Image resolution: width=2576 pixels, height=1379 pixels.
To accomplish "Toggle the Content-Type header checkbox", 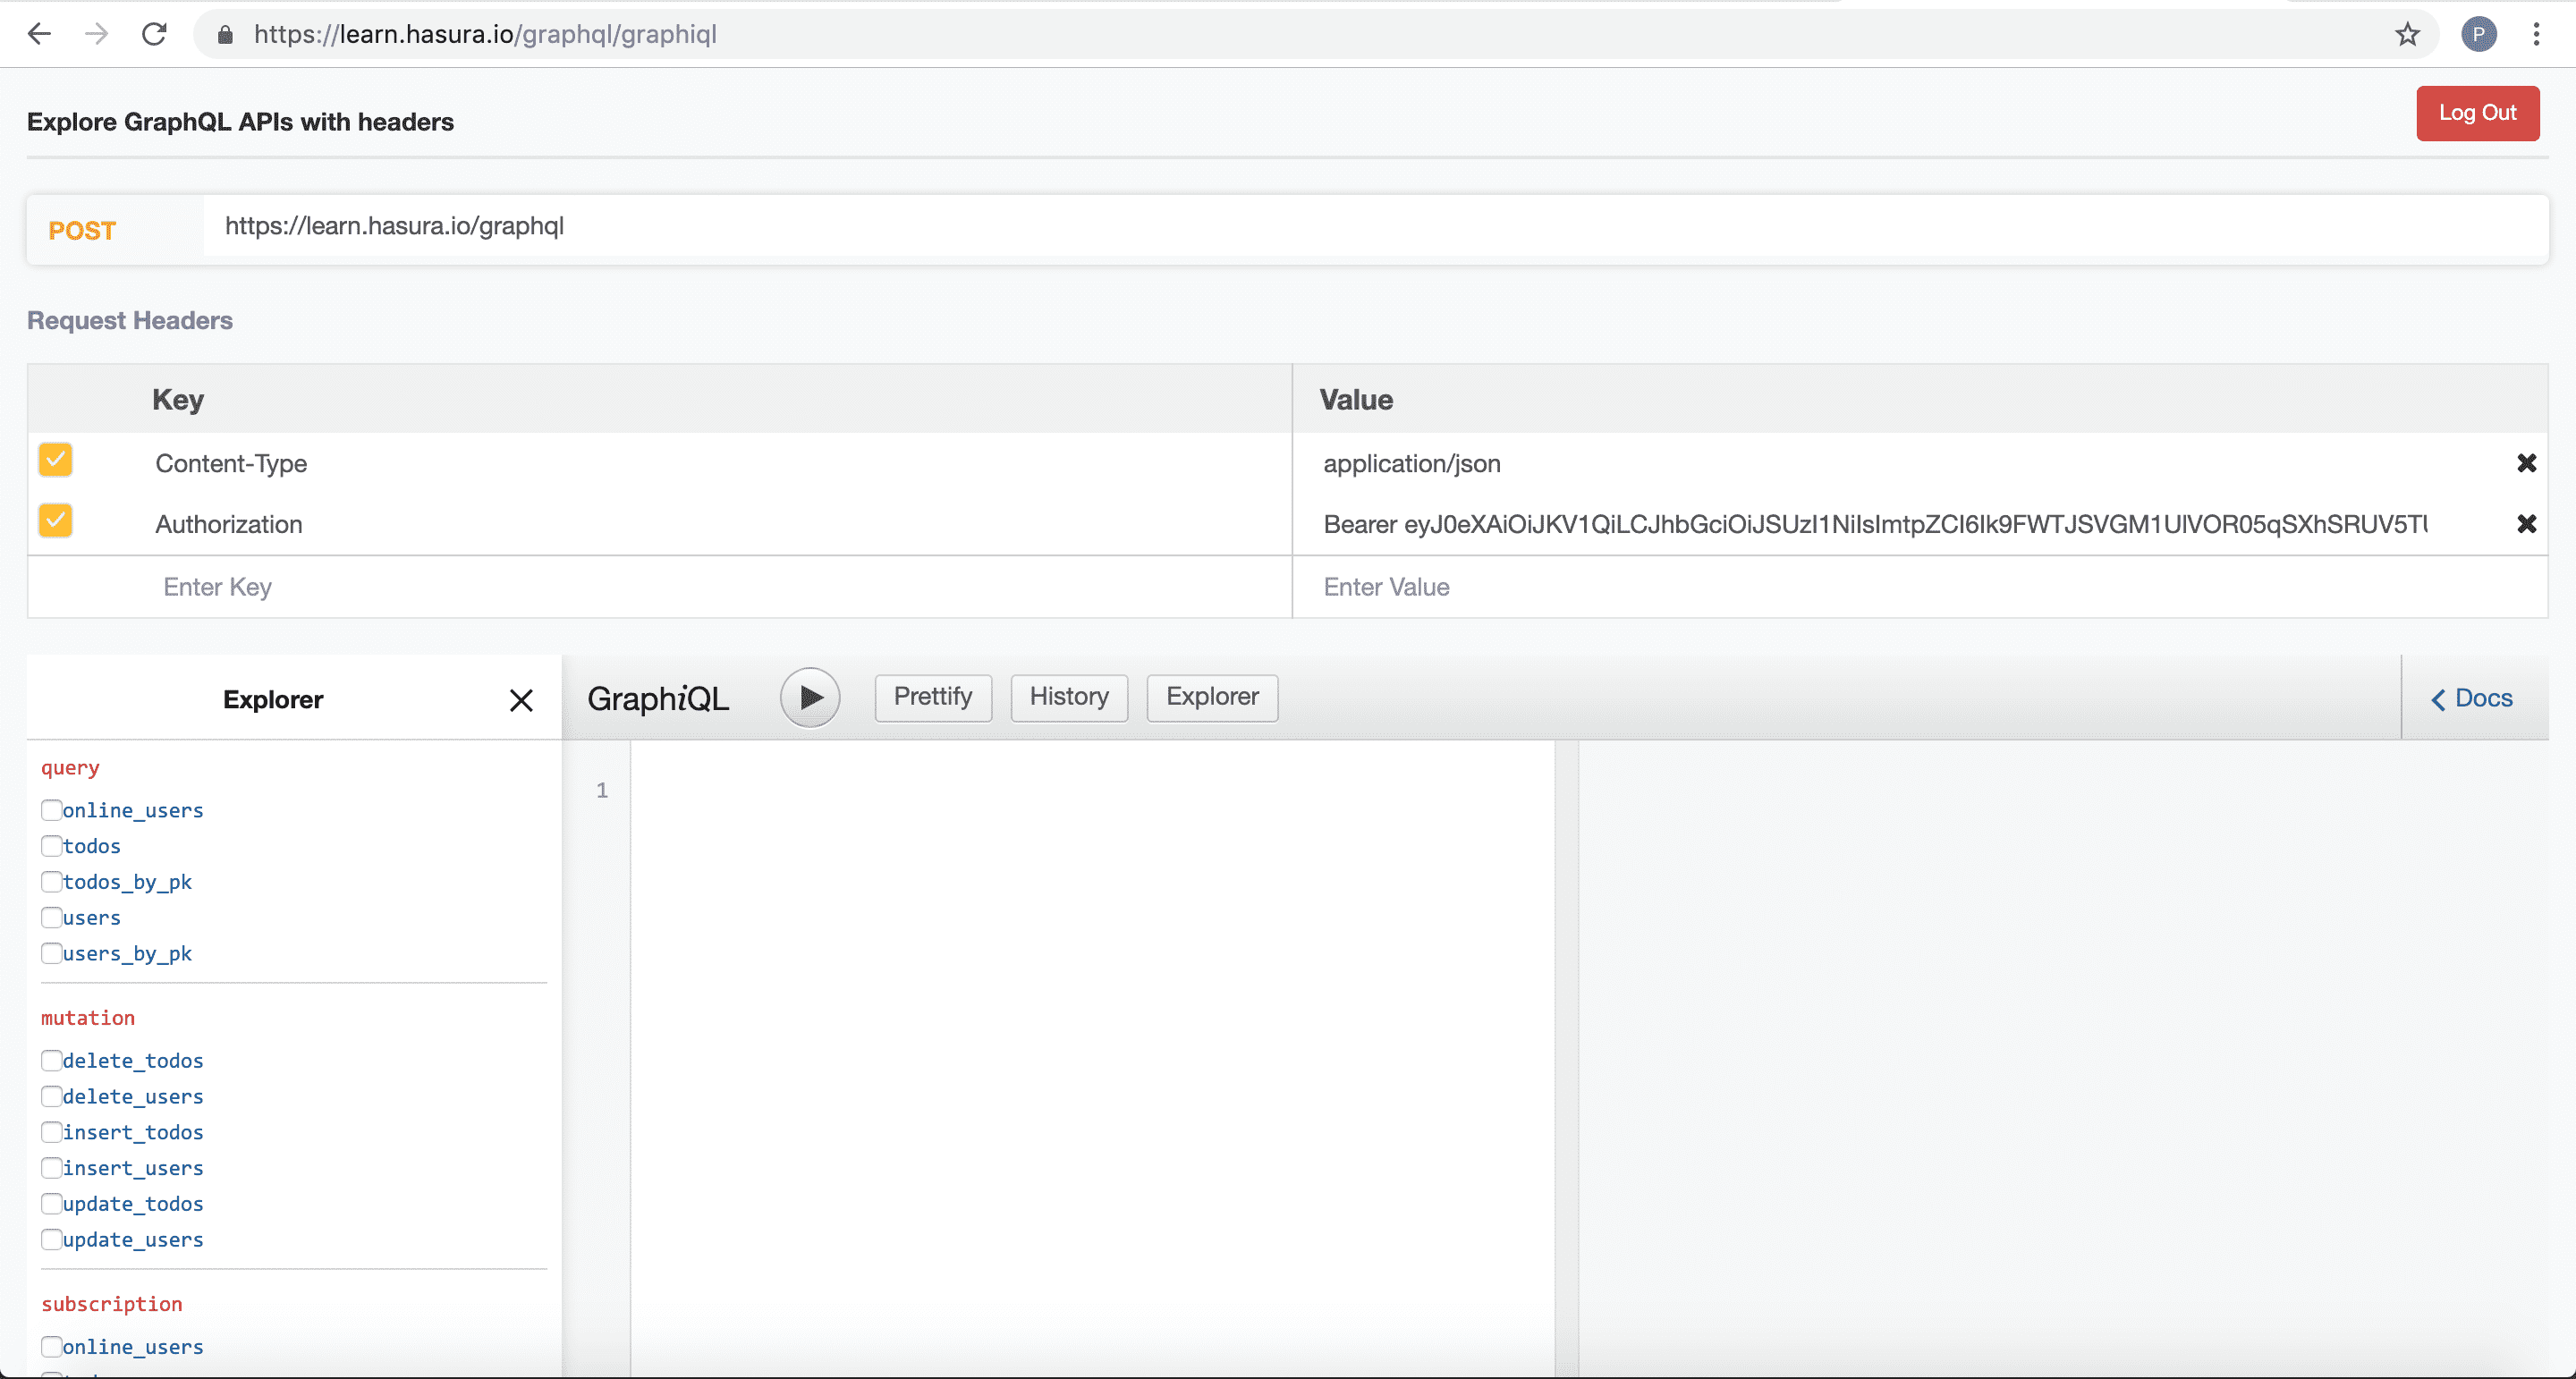I will tap(55, 461).
